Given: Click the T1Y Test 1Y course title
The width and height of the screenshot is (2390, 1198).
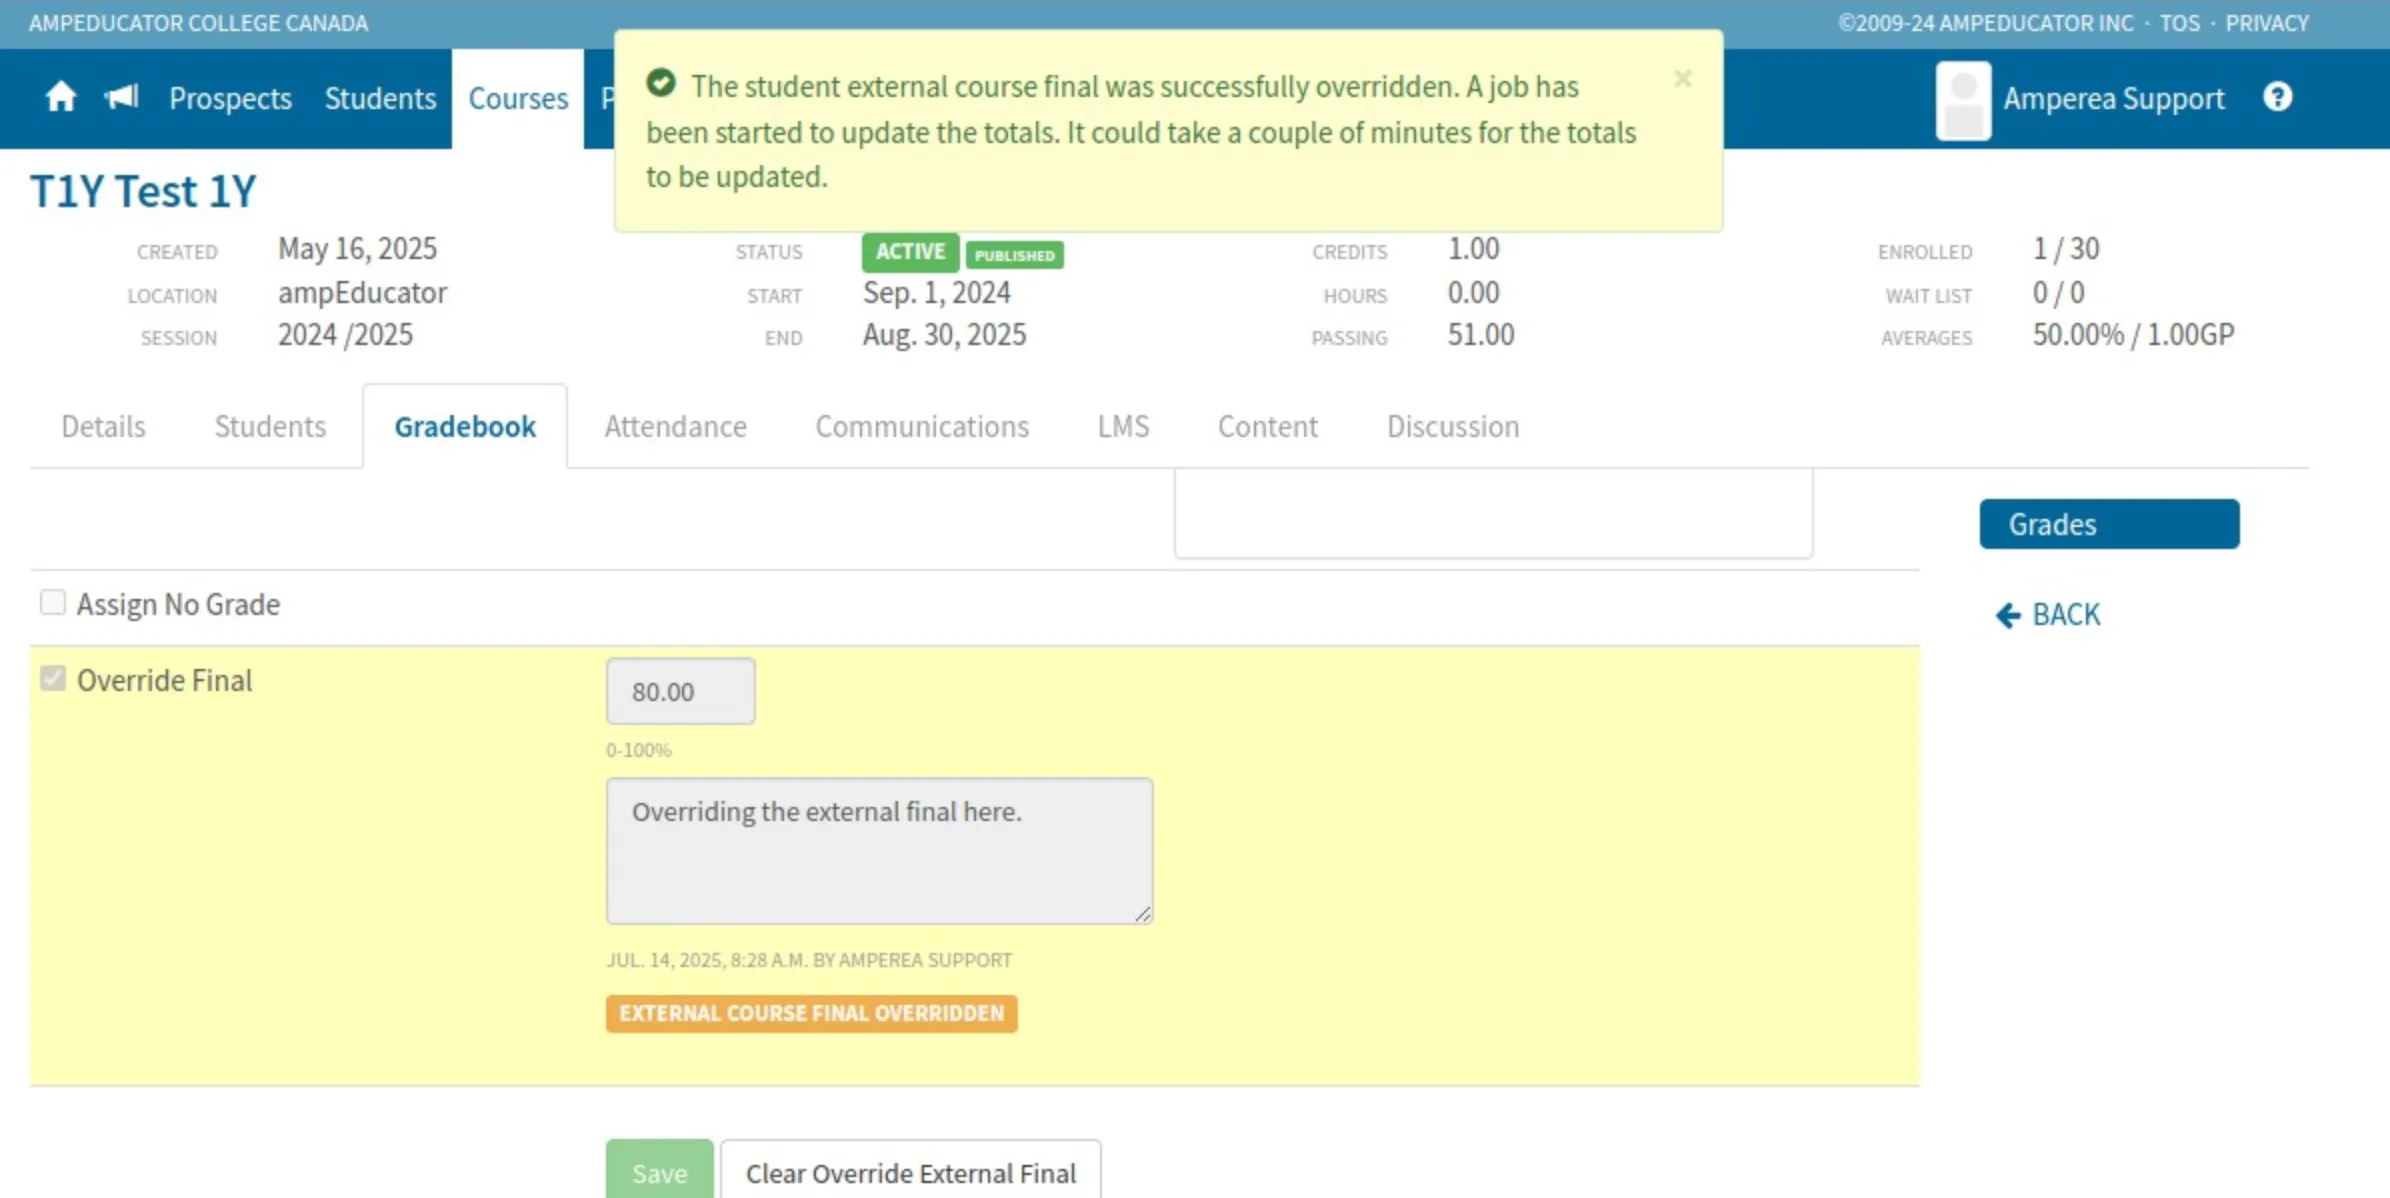Looking at the screenshot, I should tap(143, 191).
